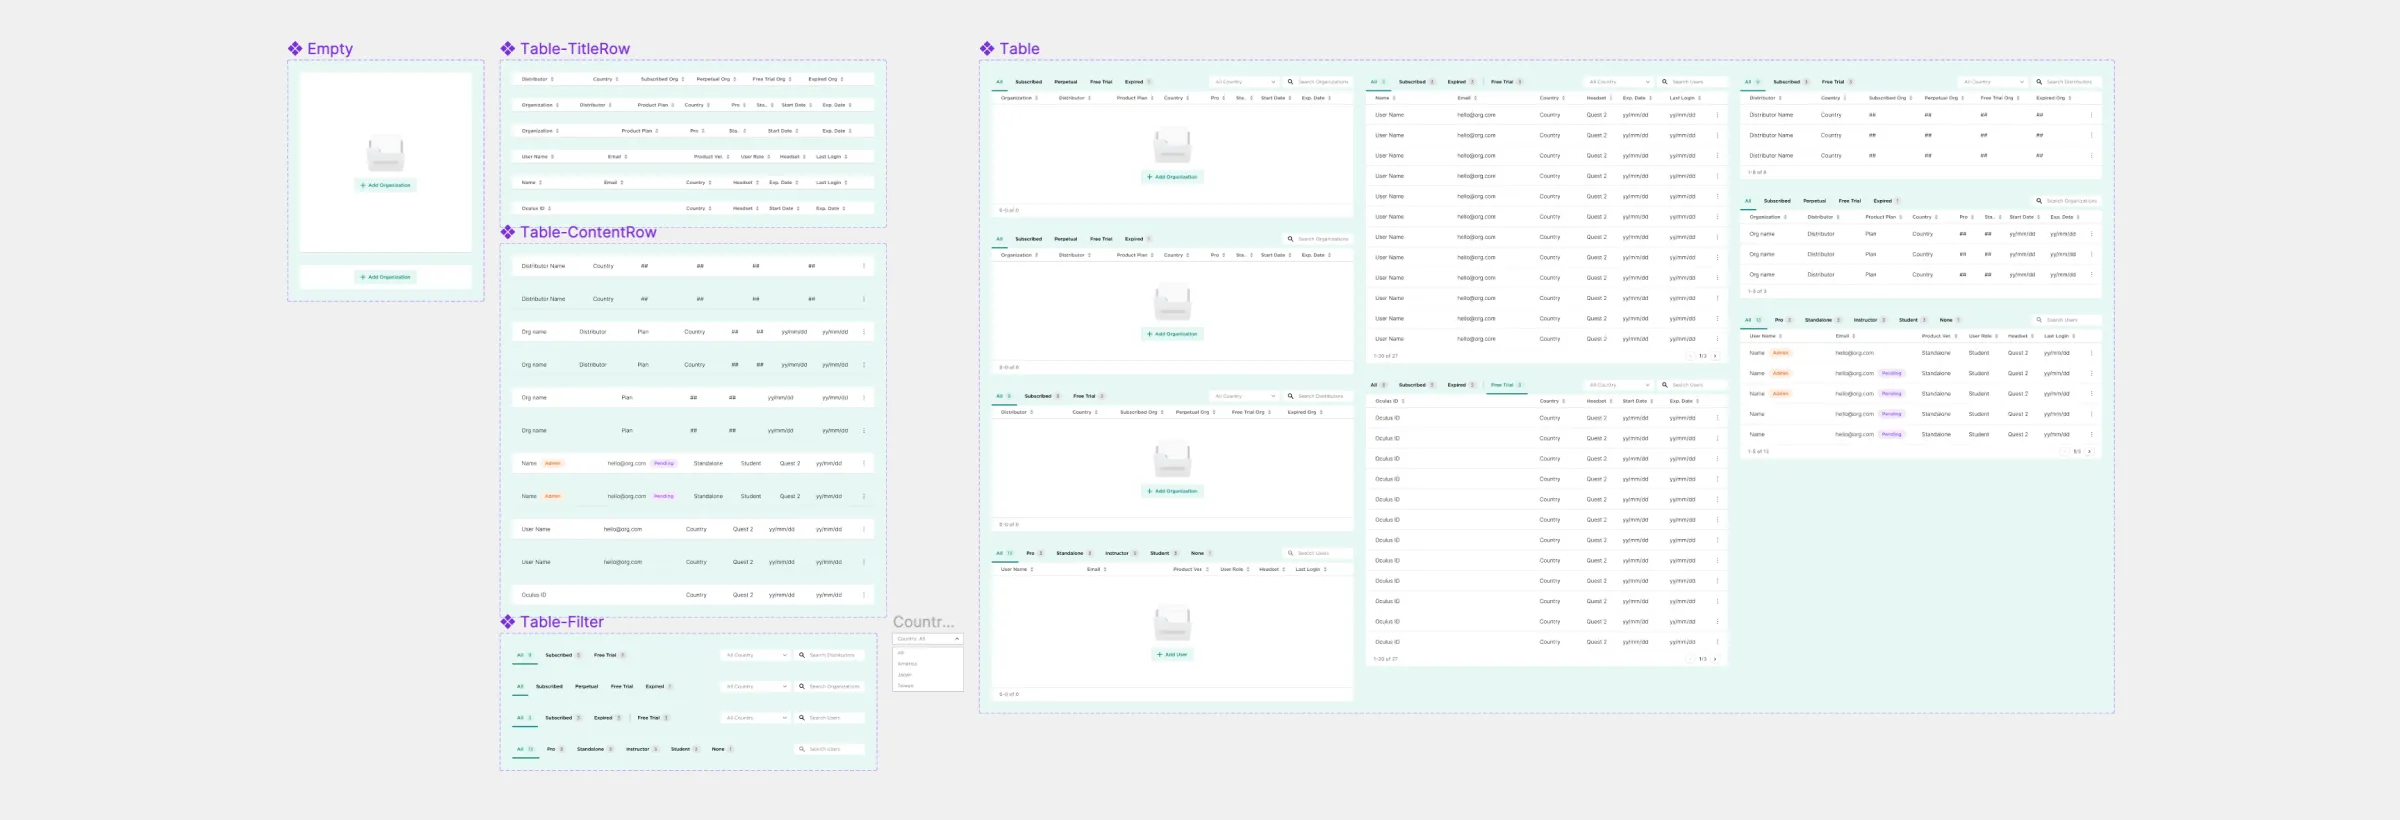
Task: Open All Country dropdown beside Search Distributors in Table-Filter
Action: click(757, 655)
